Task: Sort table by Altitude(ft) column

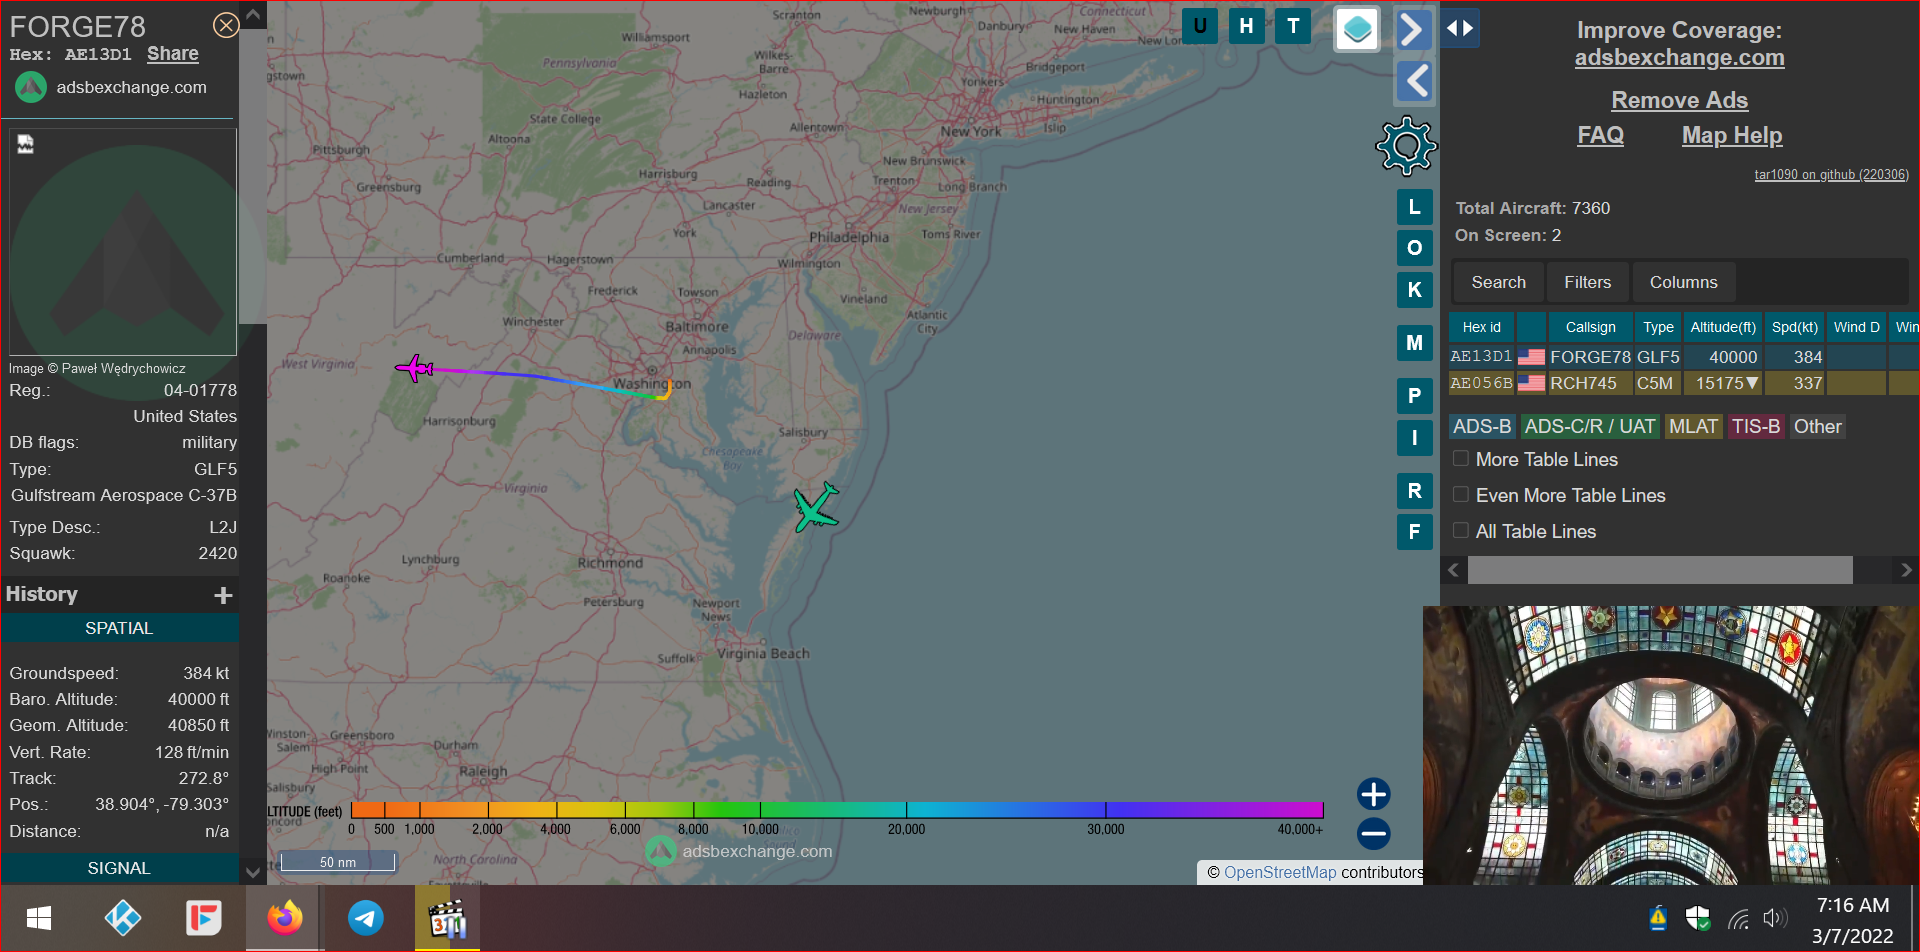Action: click(x=1723, y=327)
